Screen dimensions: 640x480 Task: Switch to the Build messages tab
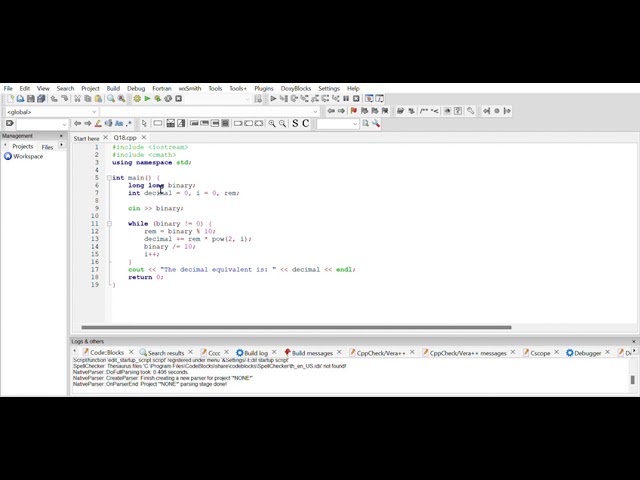312,353
